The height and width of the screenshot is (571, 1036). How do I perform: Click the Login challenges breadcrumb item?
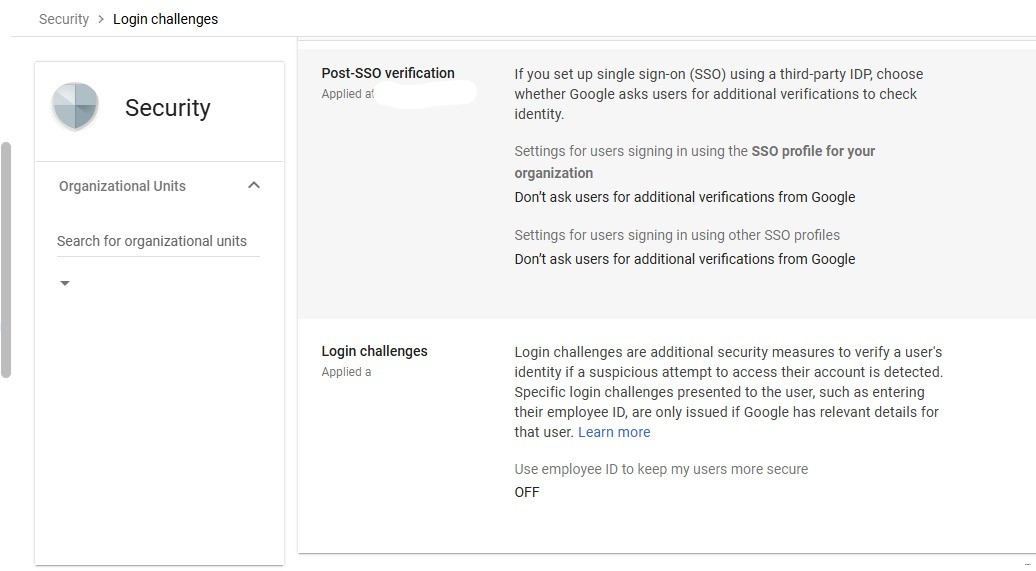click(165, 19)
